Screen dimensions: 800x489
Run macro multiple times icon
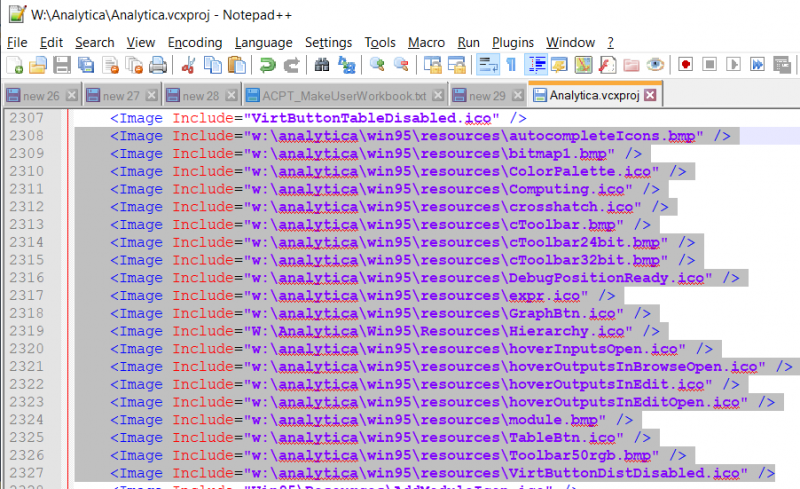pos(757,65)
